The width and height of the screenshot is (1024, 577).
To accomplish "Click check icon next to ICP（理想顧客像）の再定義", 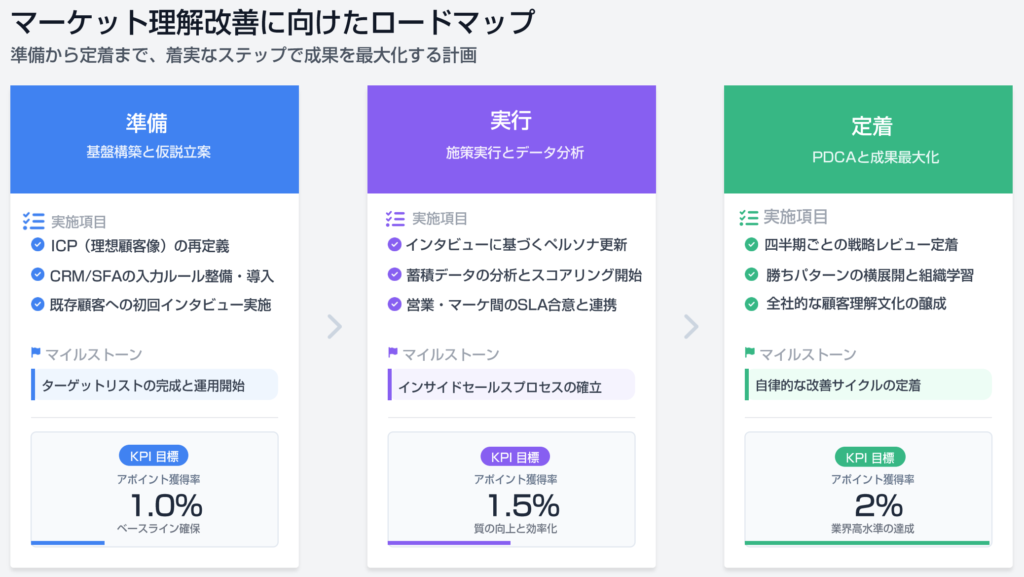I will click(x=38, y=245).
